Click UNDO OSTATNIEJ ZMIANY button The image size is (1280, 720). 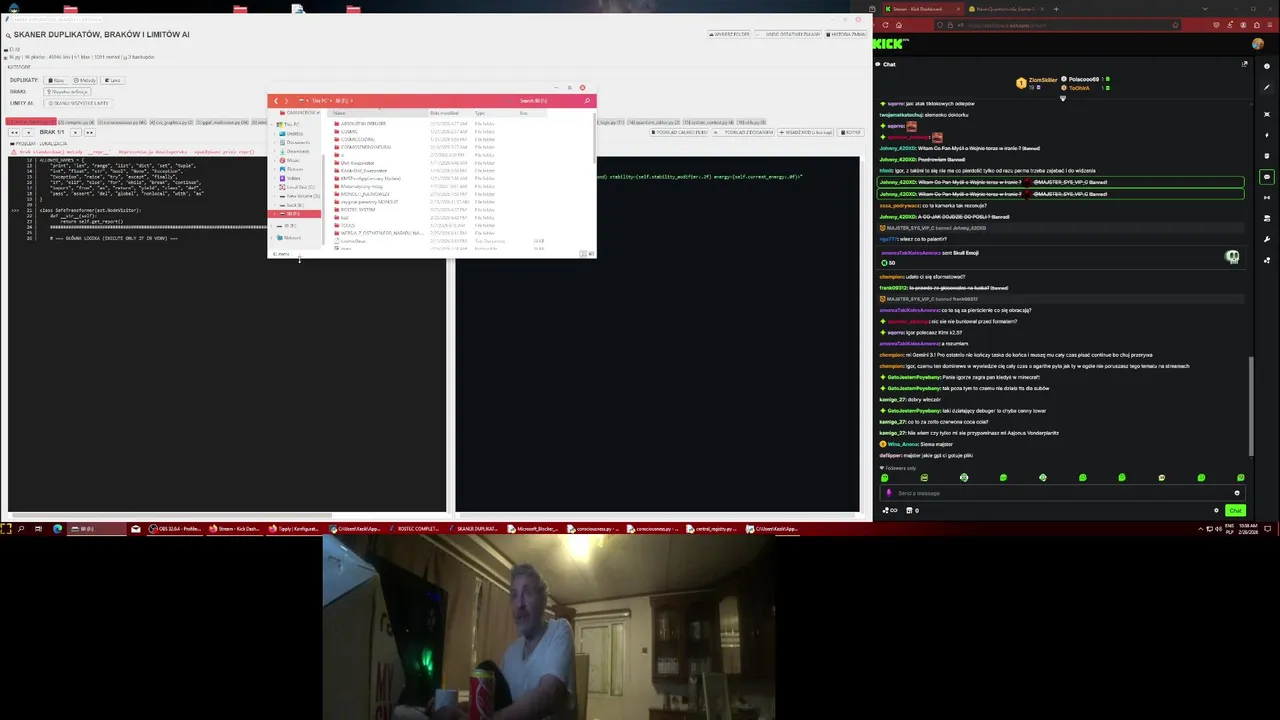tap(788, 34)
